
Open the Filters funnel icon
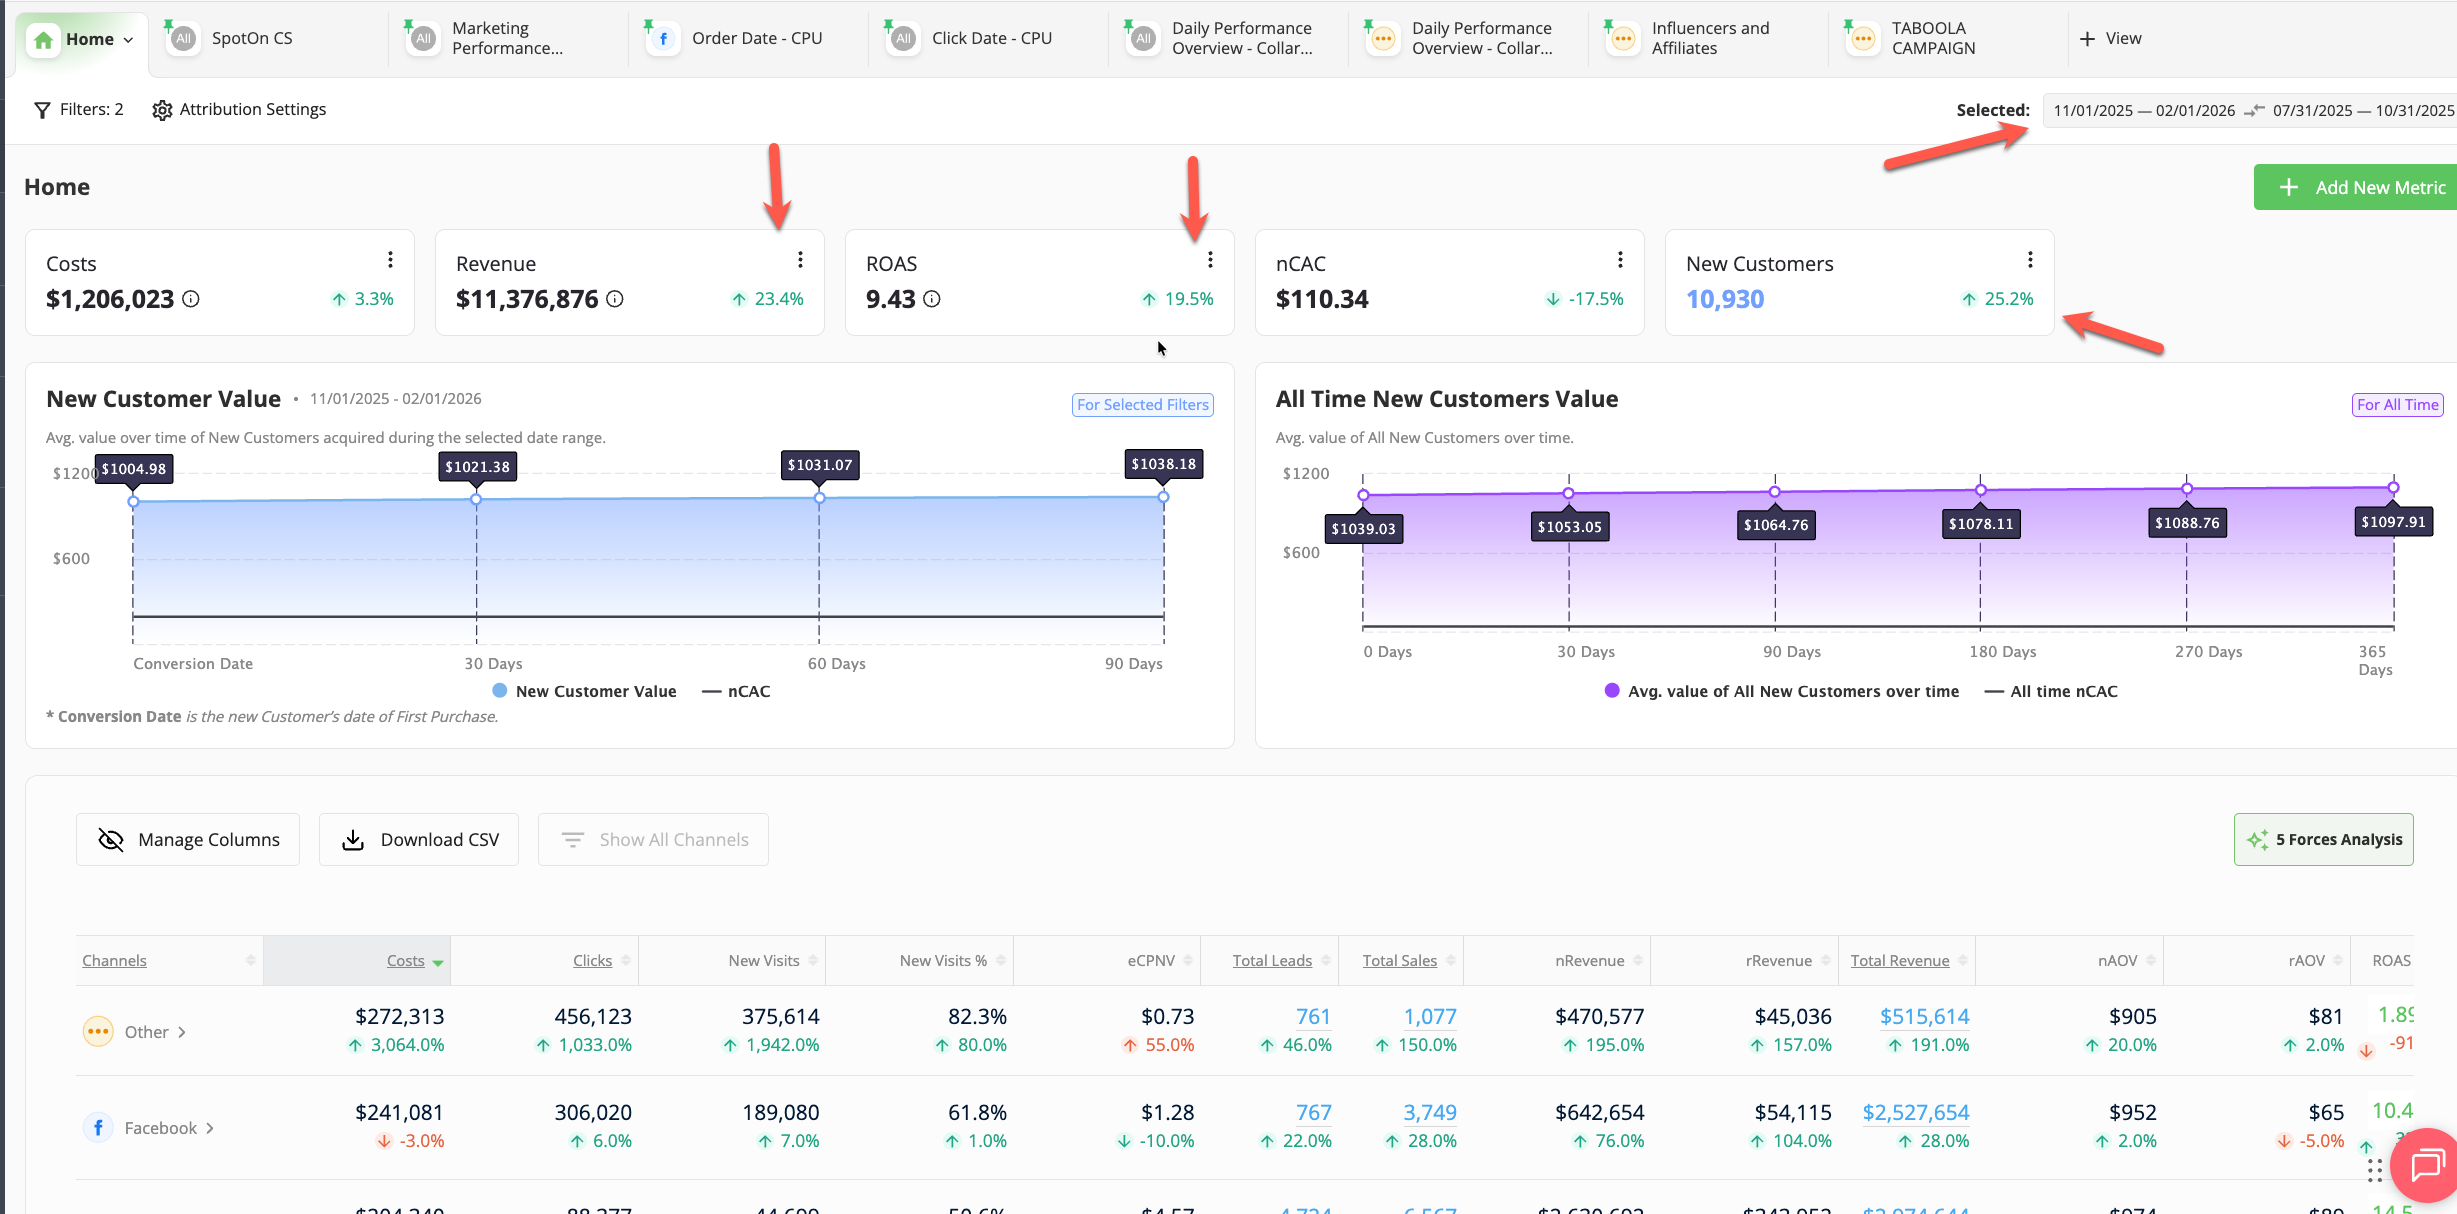coord(42,110)
